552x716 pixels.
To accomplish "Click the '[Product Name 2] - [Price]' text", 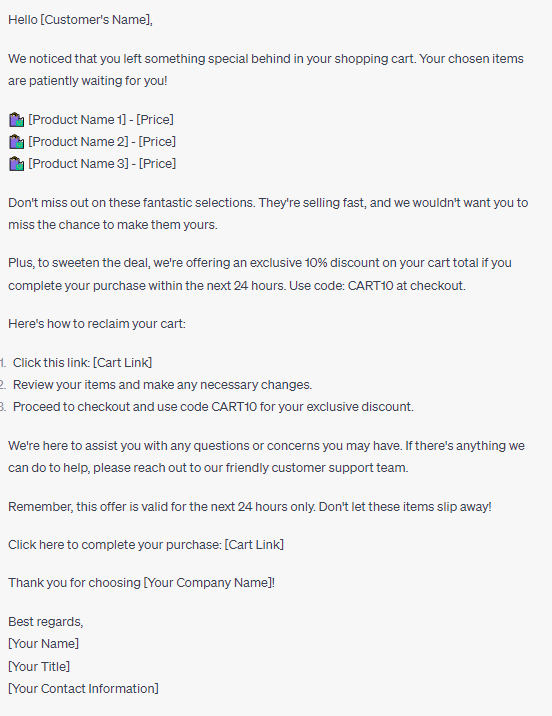I will click(102, 142).
